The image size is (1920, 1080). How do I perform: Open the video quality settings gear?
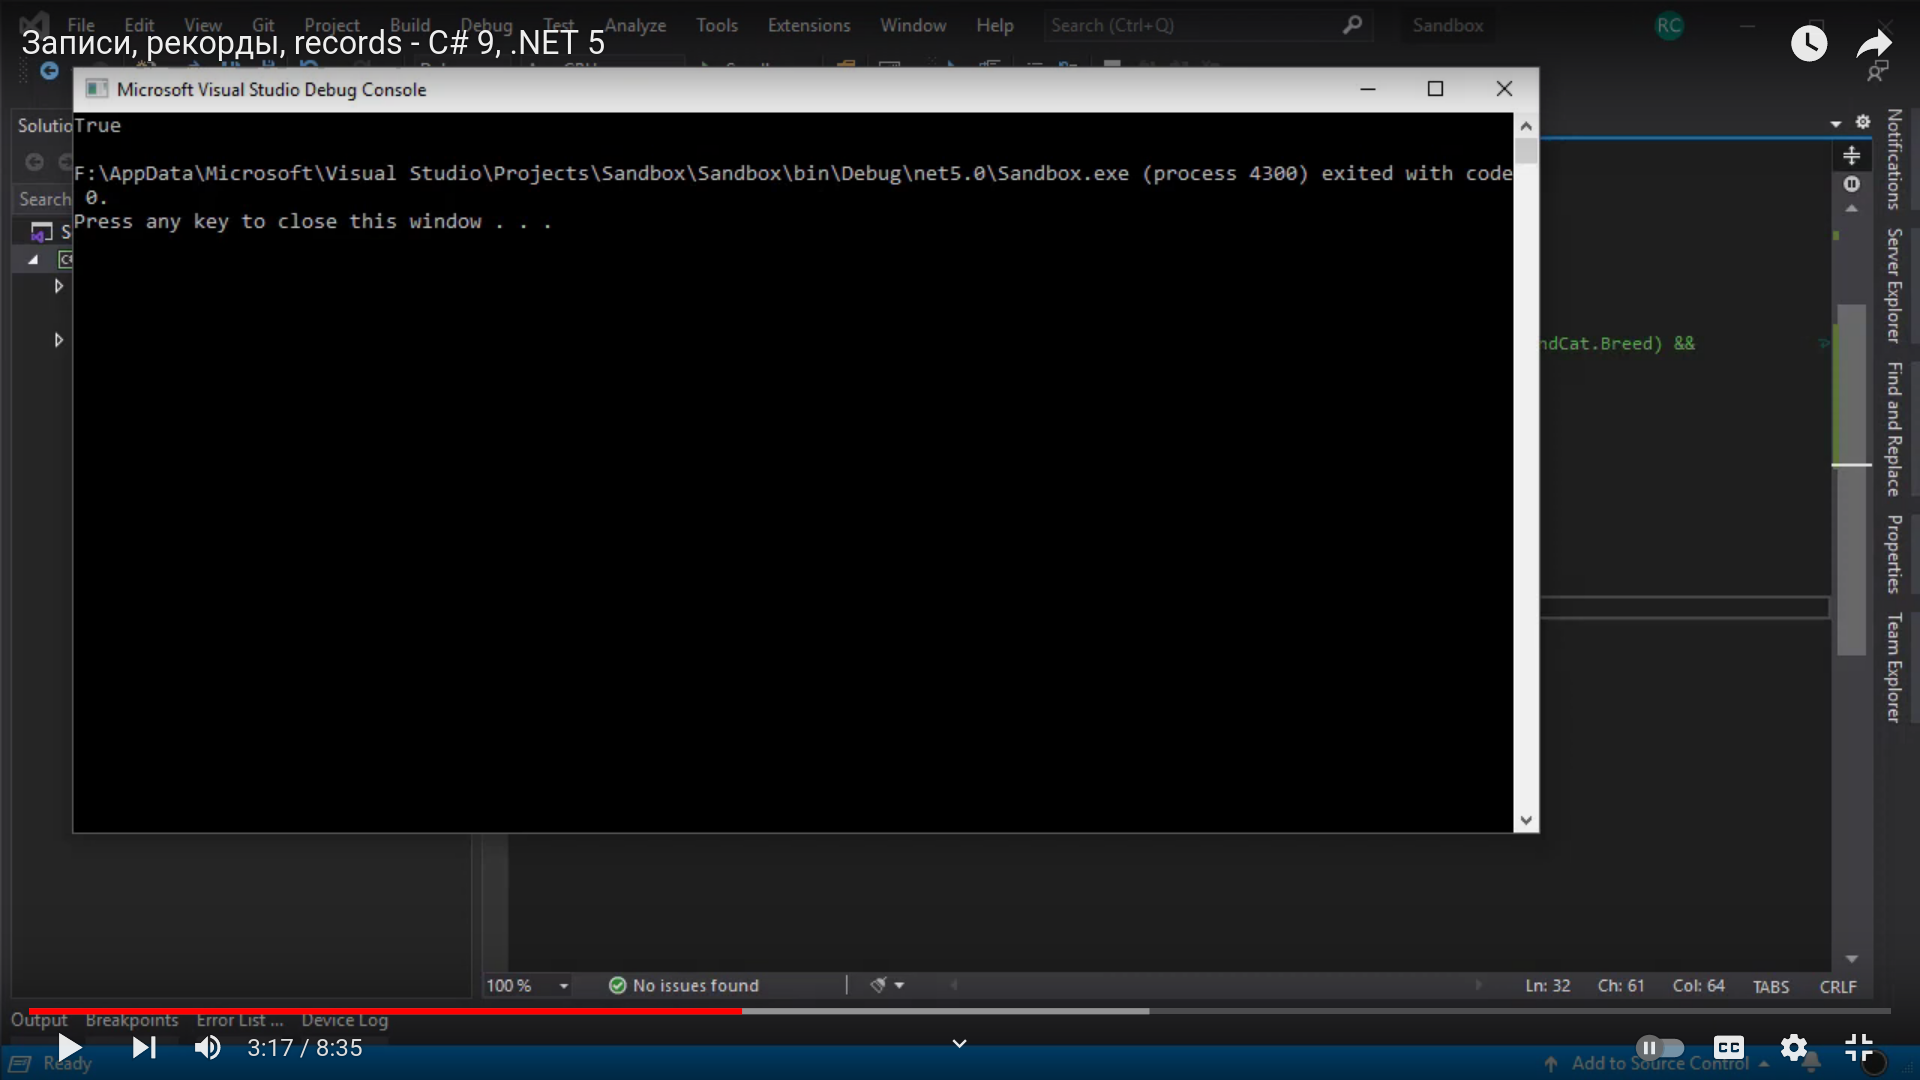[1794, 1047]
